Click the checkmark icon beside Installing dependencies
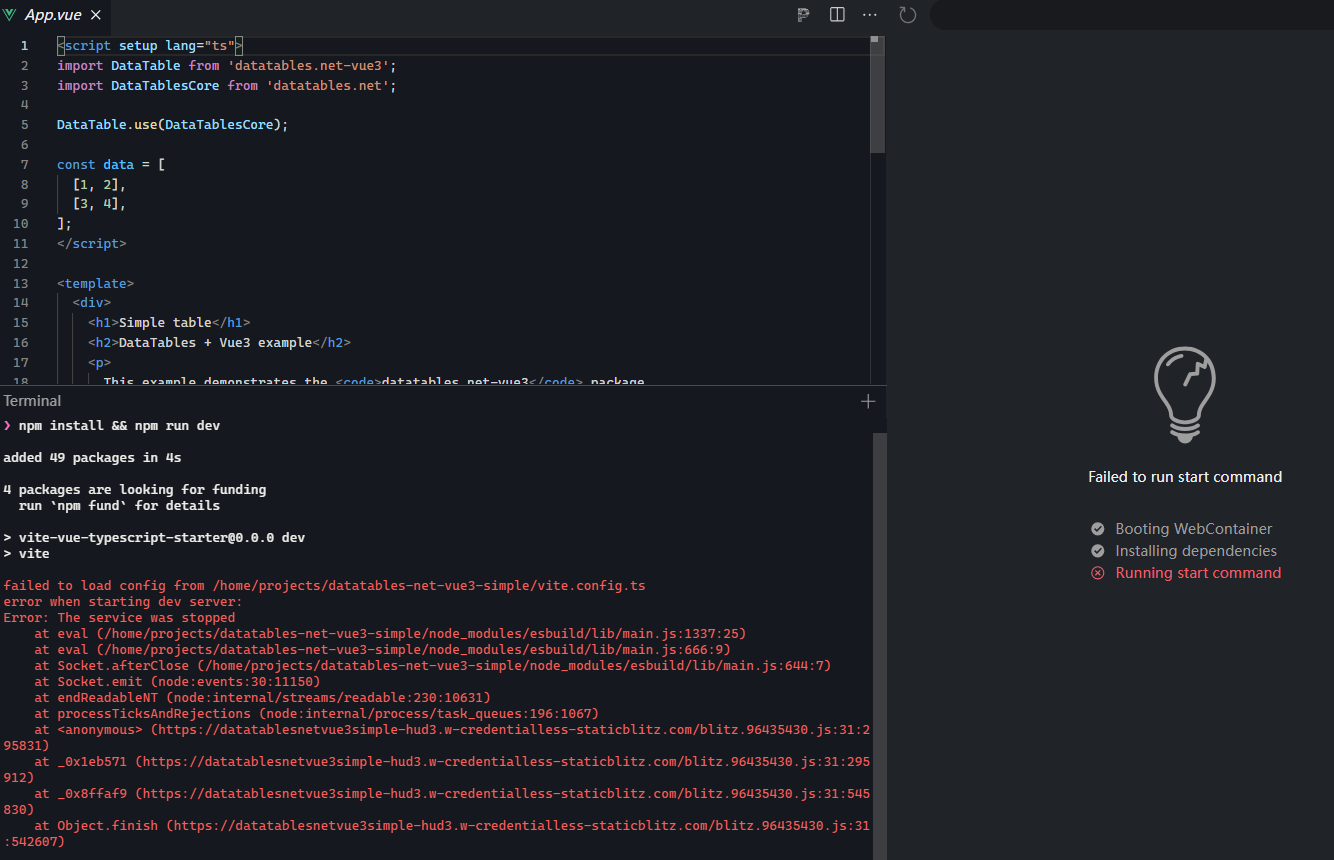Viewport: 1334px width, 860px height. [x=1098, y=551]
